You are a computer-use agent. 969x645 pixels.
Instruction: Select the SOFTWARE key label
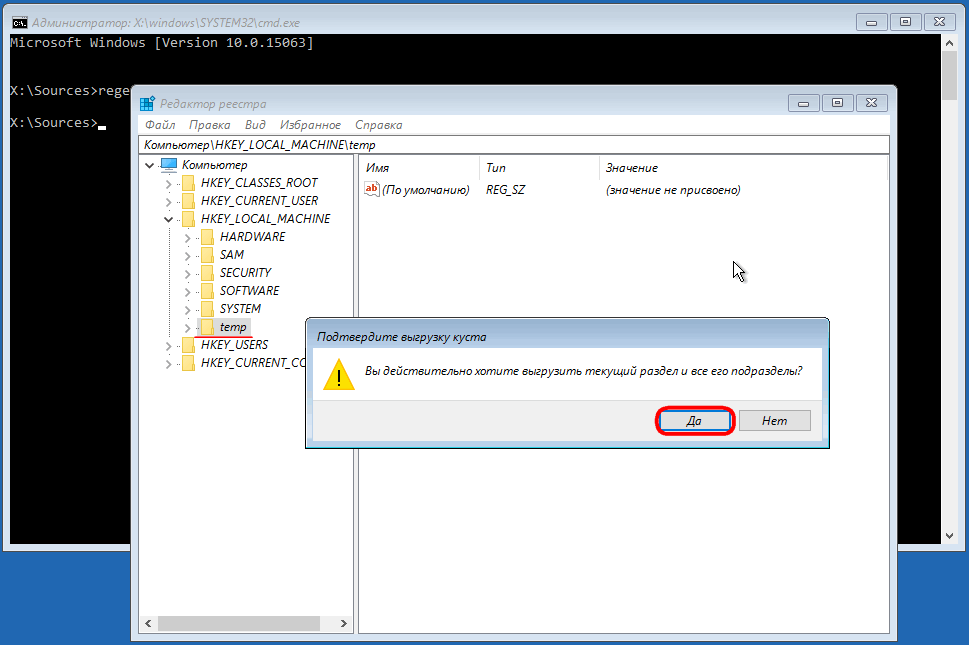(249, 290)
